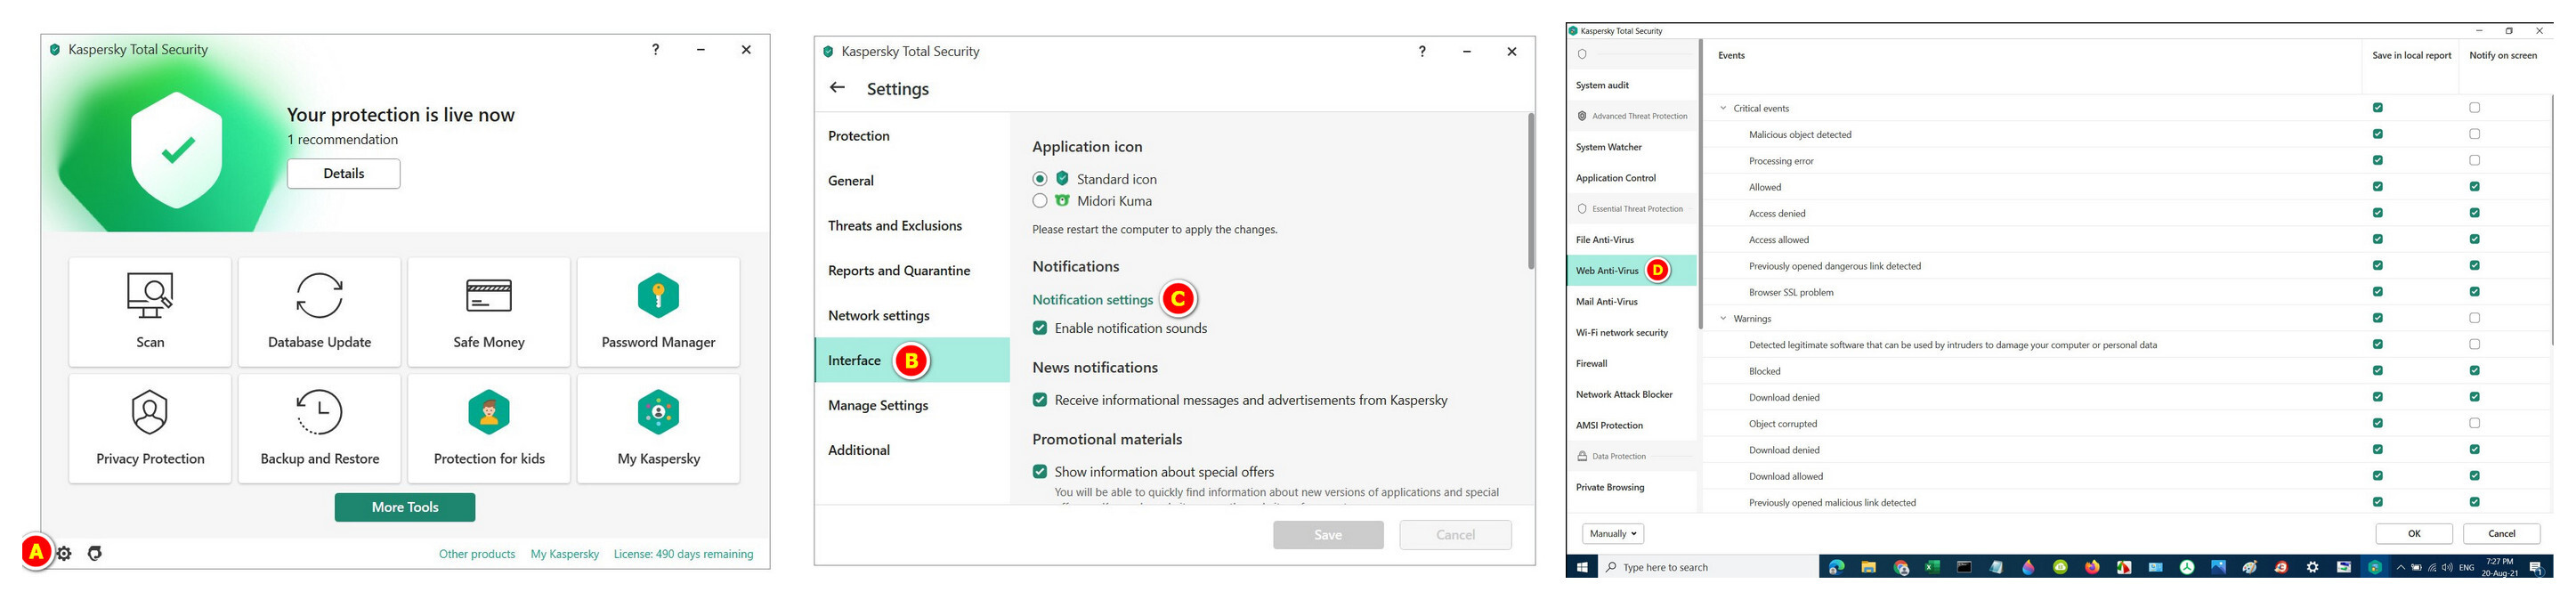
Task: Open Network settings section
Action: (x=912, y=316)
